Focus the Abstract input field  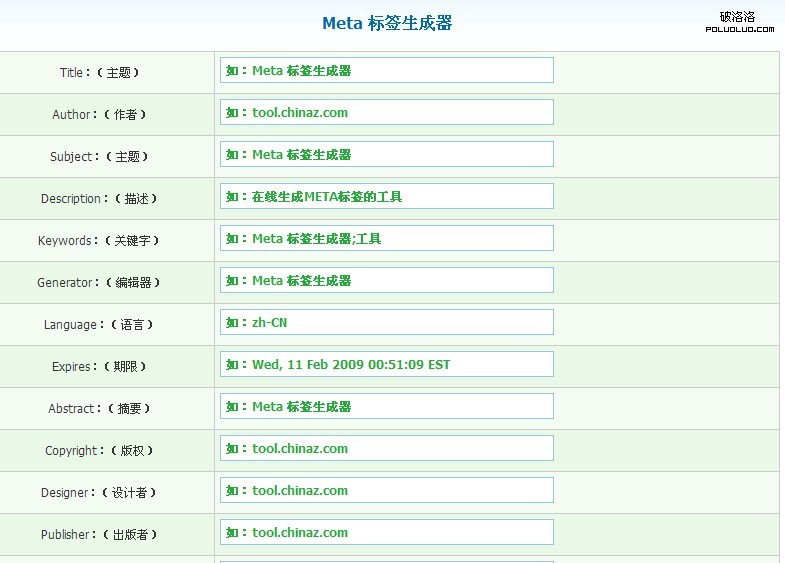(x=386, y=407)
